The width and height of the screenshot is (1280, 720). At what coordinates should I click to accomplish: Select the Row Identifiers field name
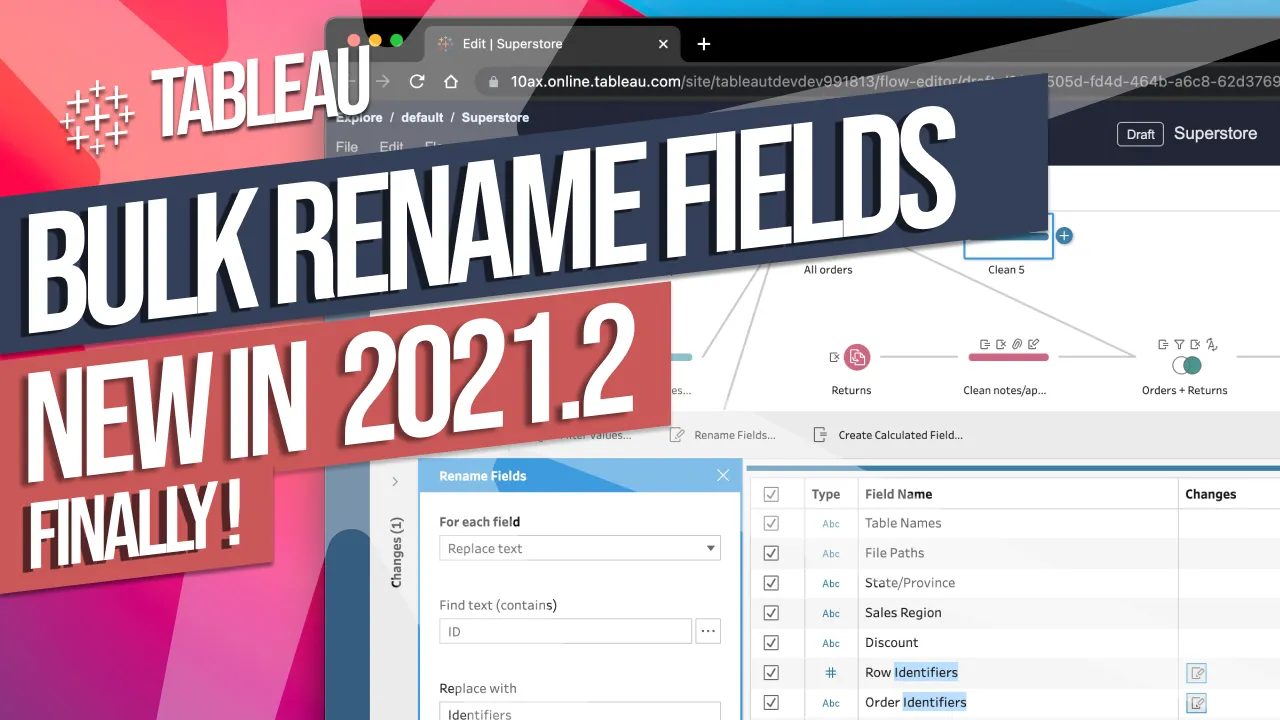(911, 673)
